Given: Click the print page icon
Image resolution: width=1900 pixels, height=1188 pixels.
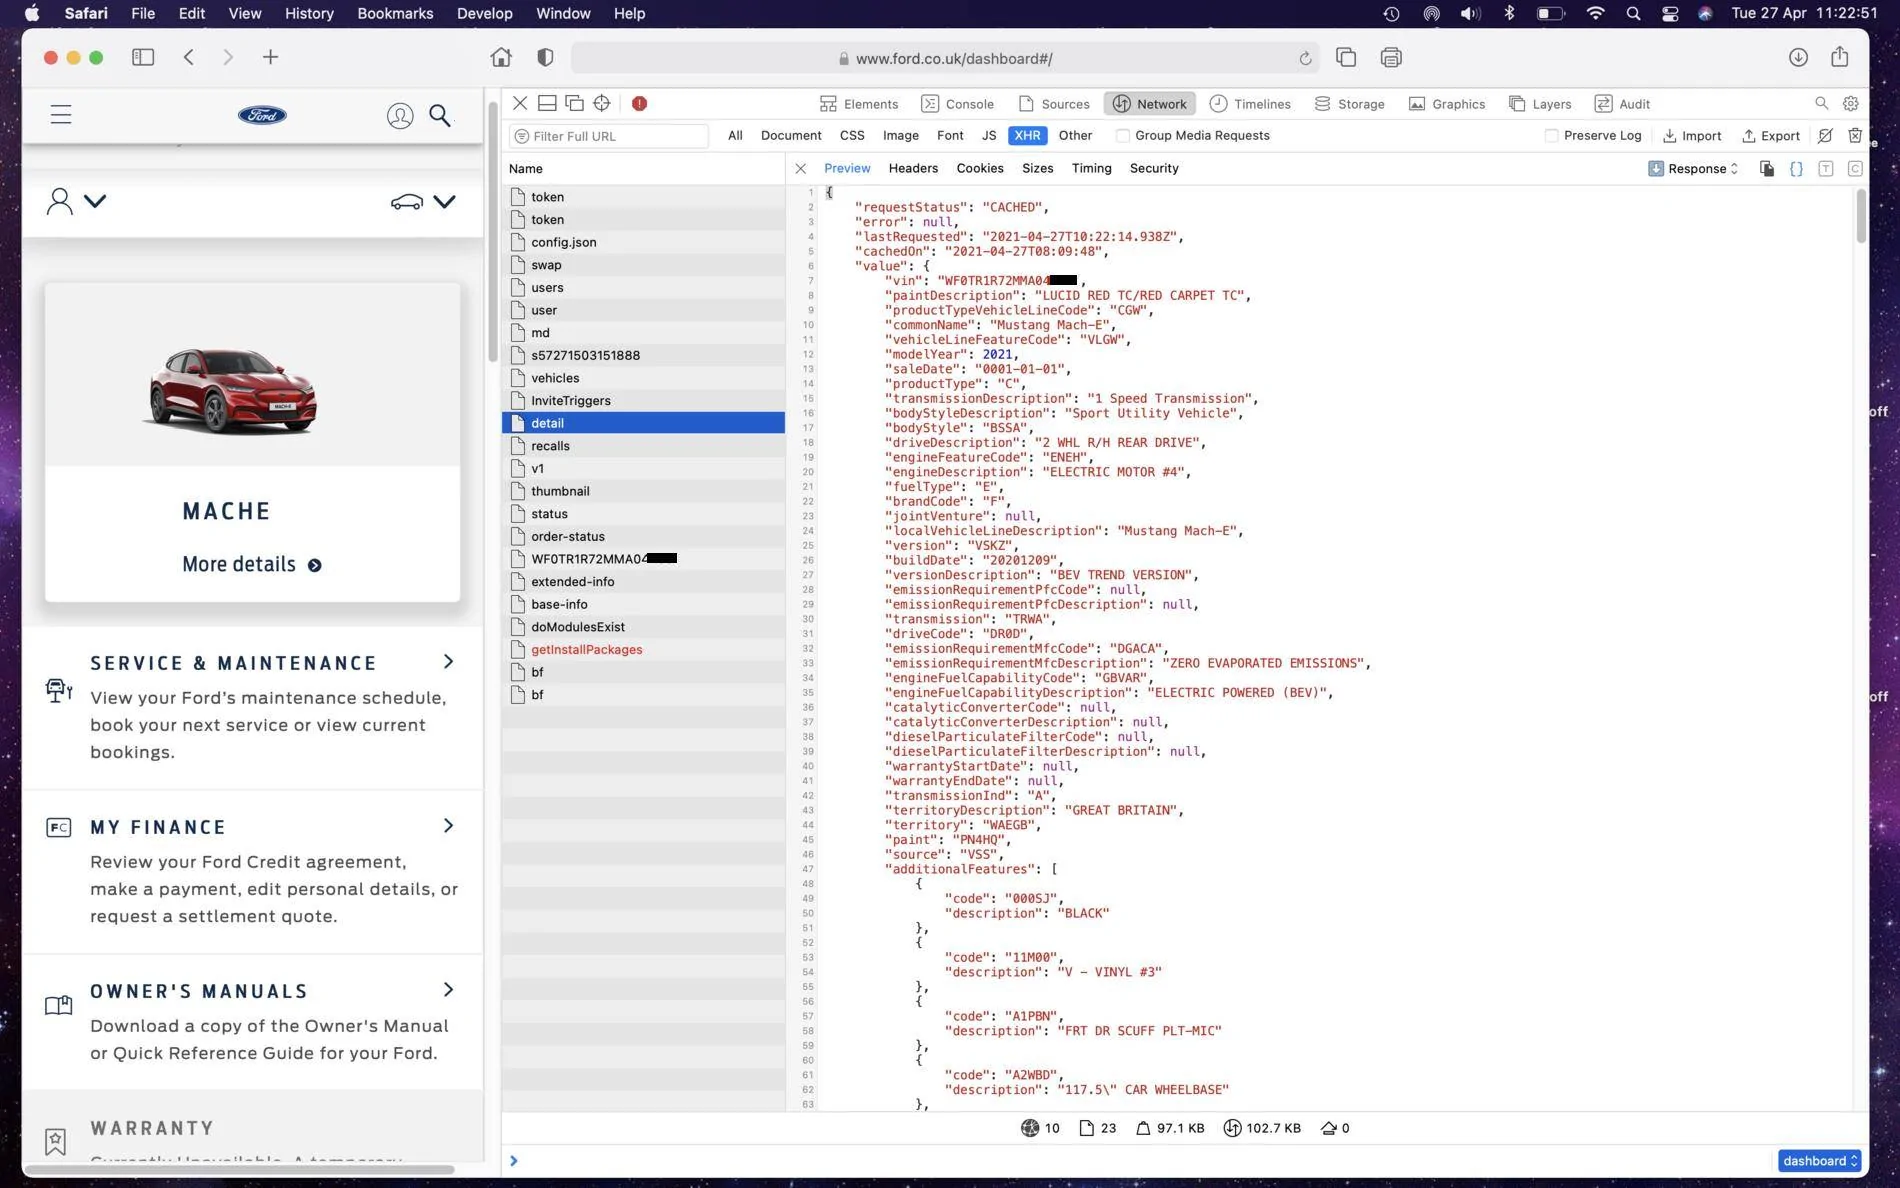Looking at the screenshot, I should pyautogui.click(x=1391, y=57).
